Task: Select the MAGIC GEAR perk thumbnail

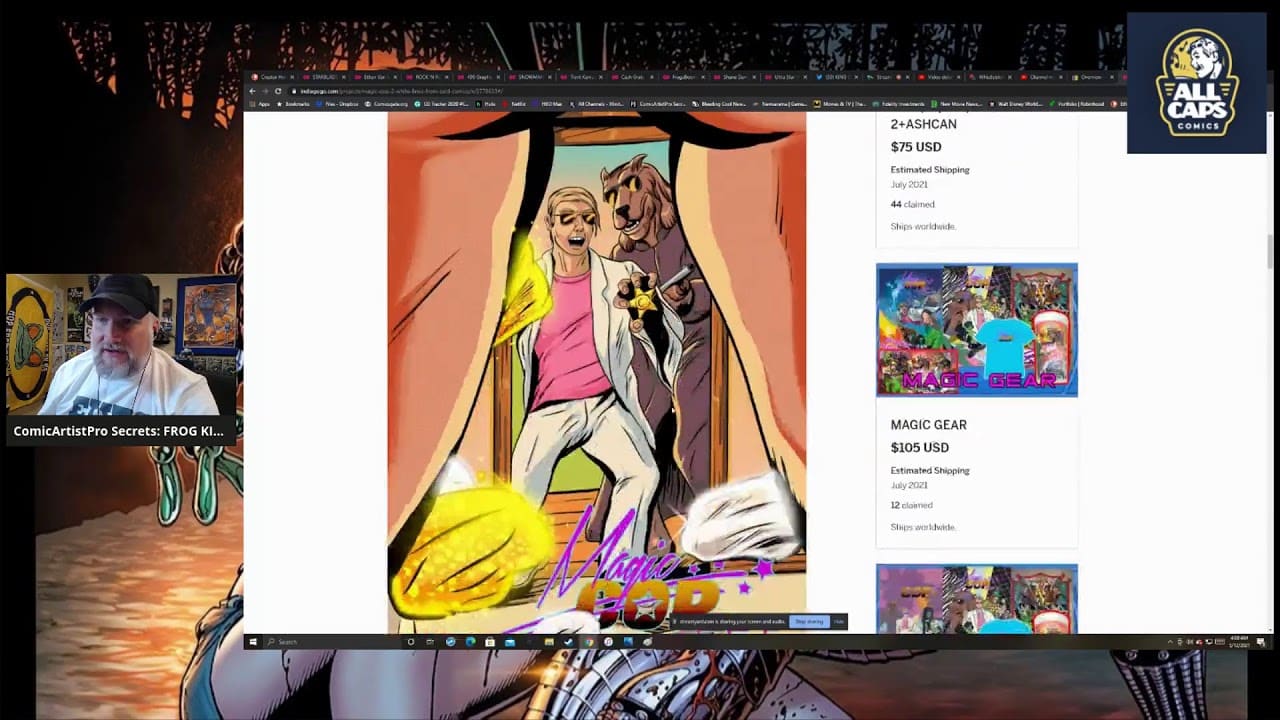Action: click(x=976, y=330)
